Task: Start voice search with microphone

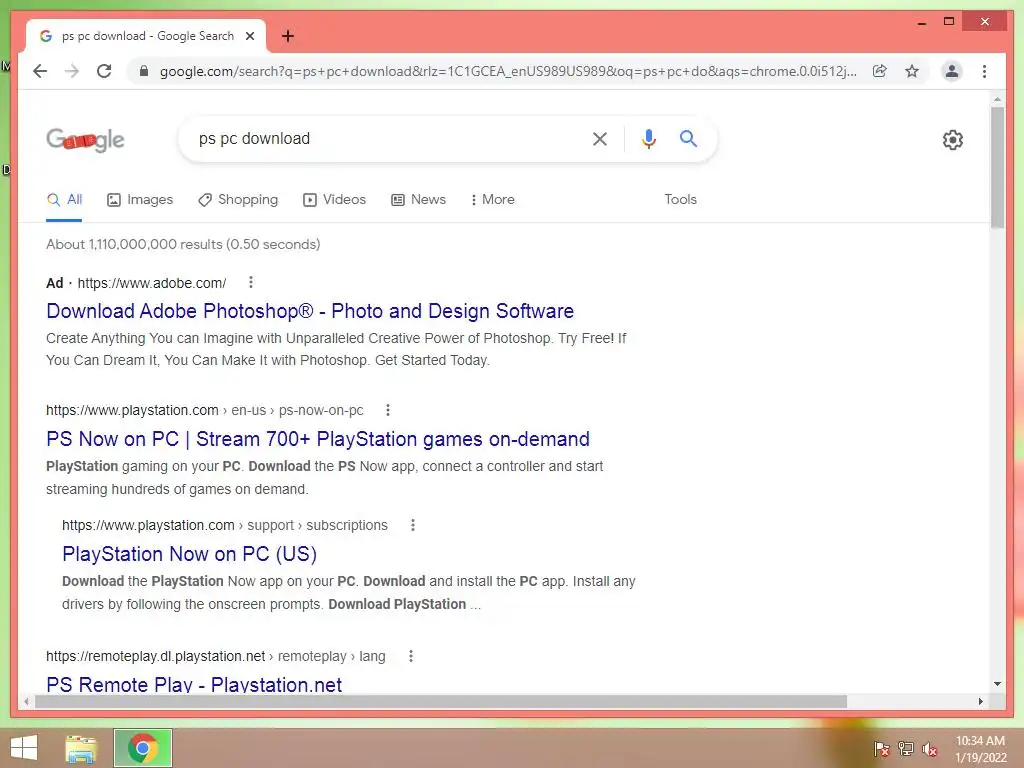Action: tap(648, 138)
